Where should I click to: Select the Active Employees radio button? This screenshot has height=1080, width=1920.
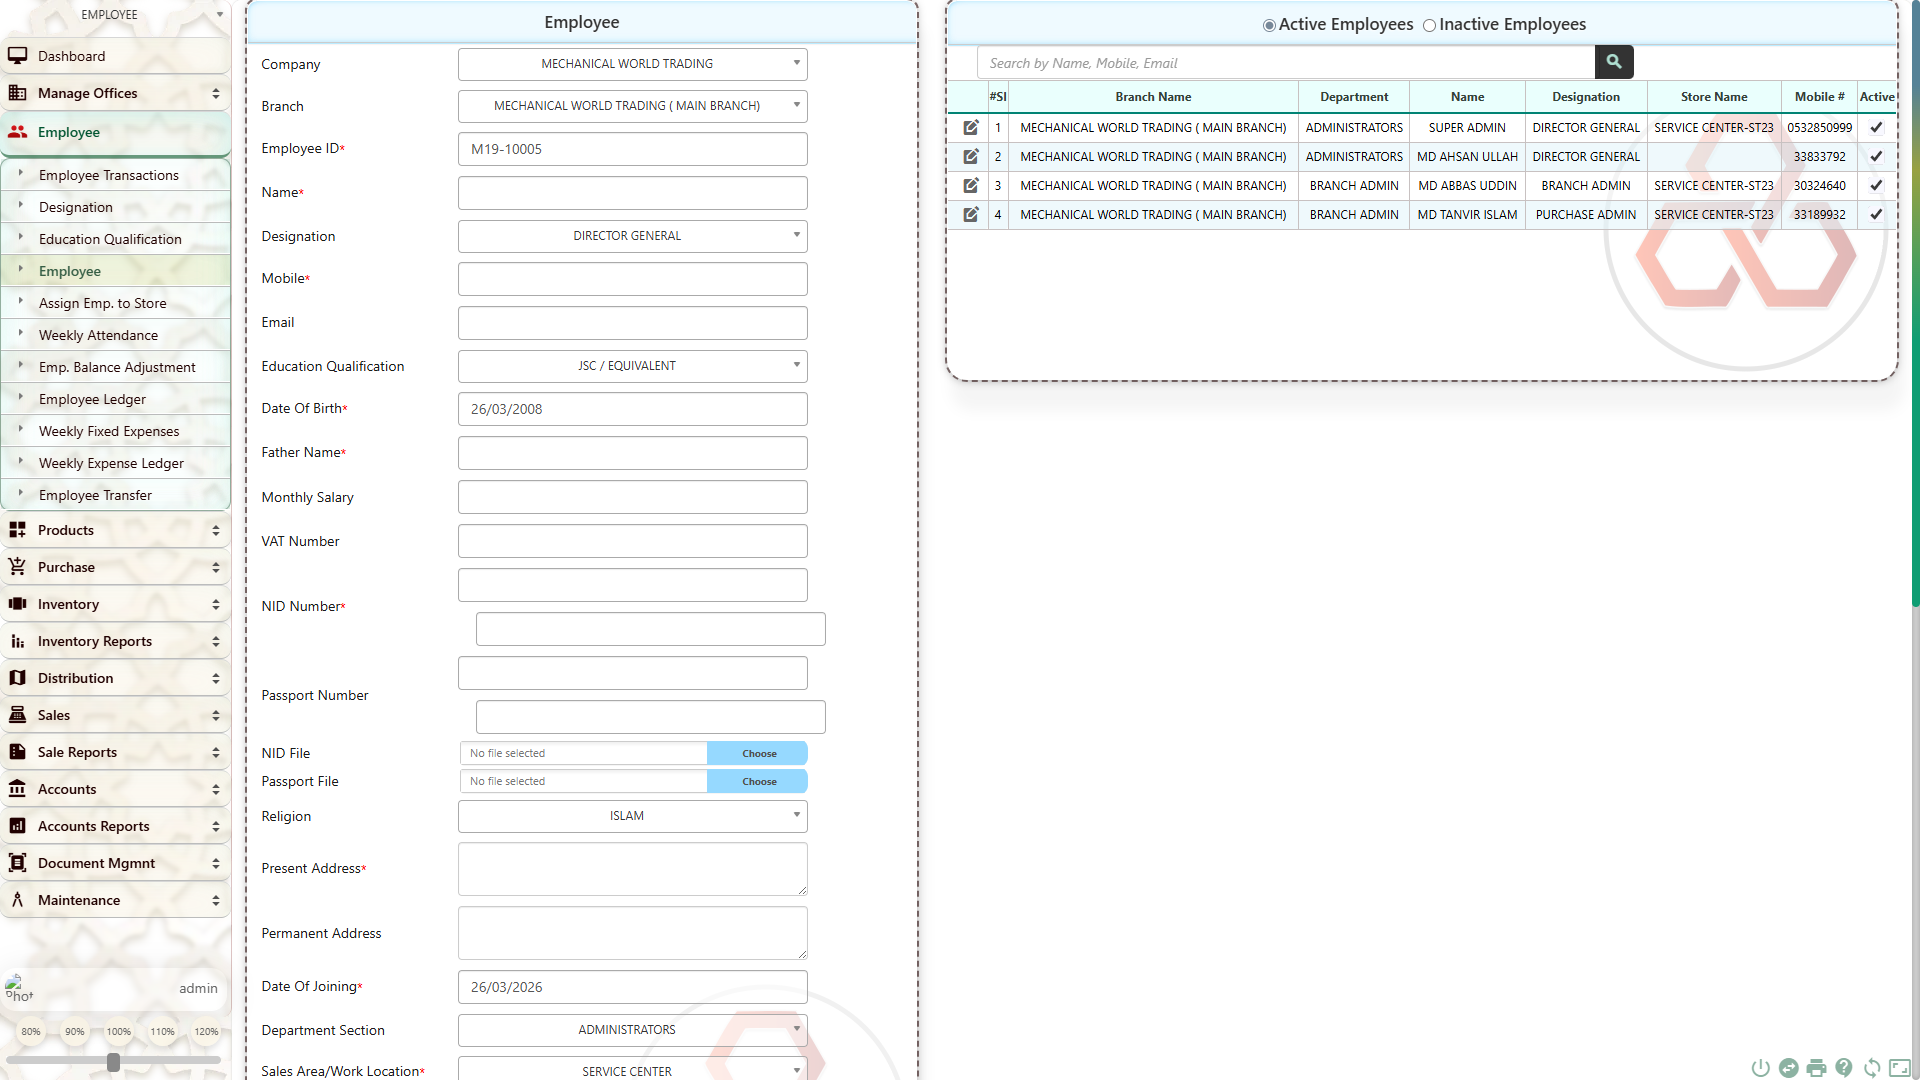tap(1269, 26)
